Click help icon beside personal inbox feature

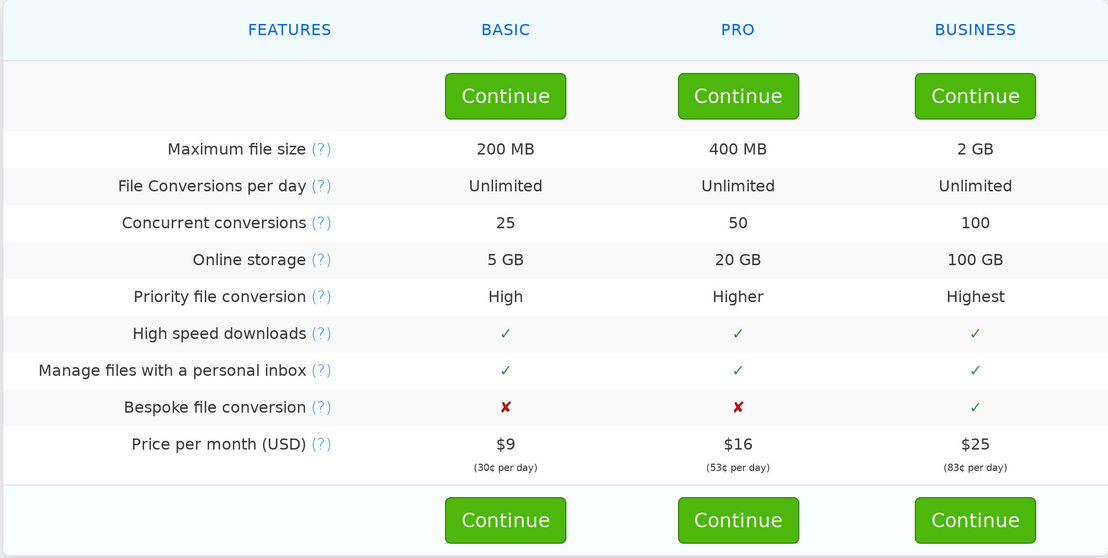point(321,370)
